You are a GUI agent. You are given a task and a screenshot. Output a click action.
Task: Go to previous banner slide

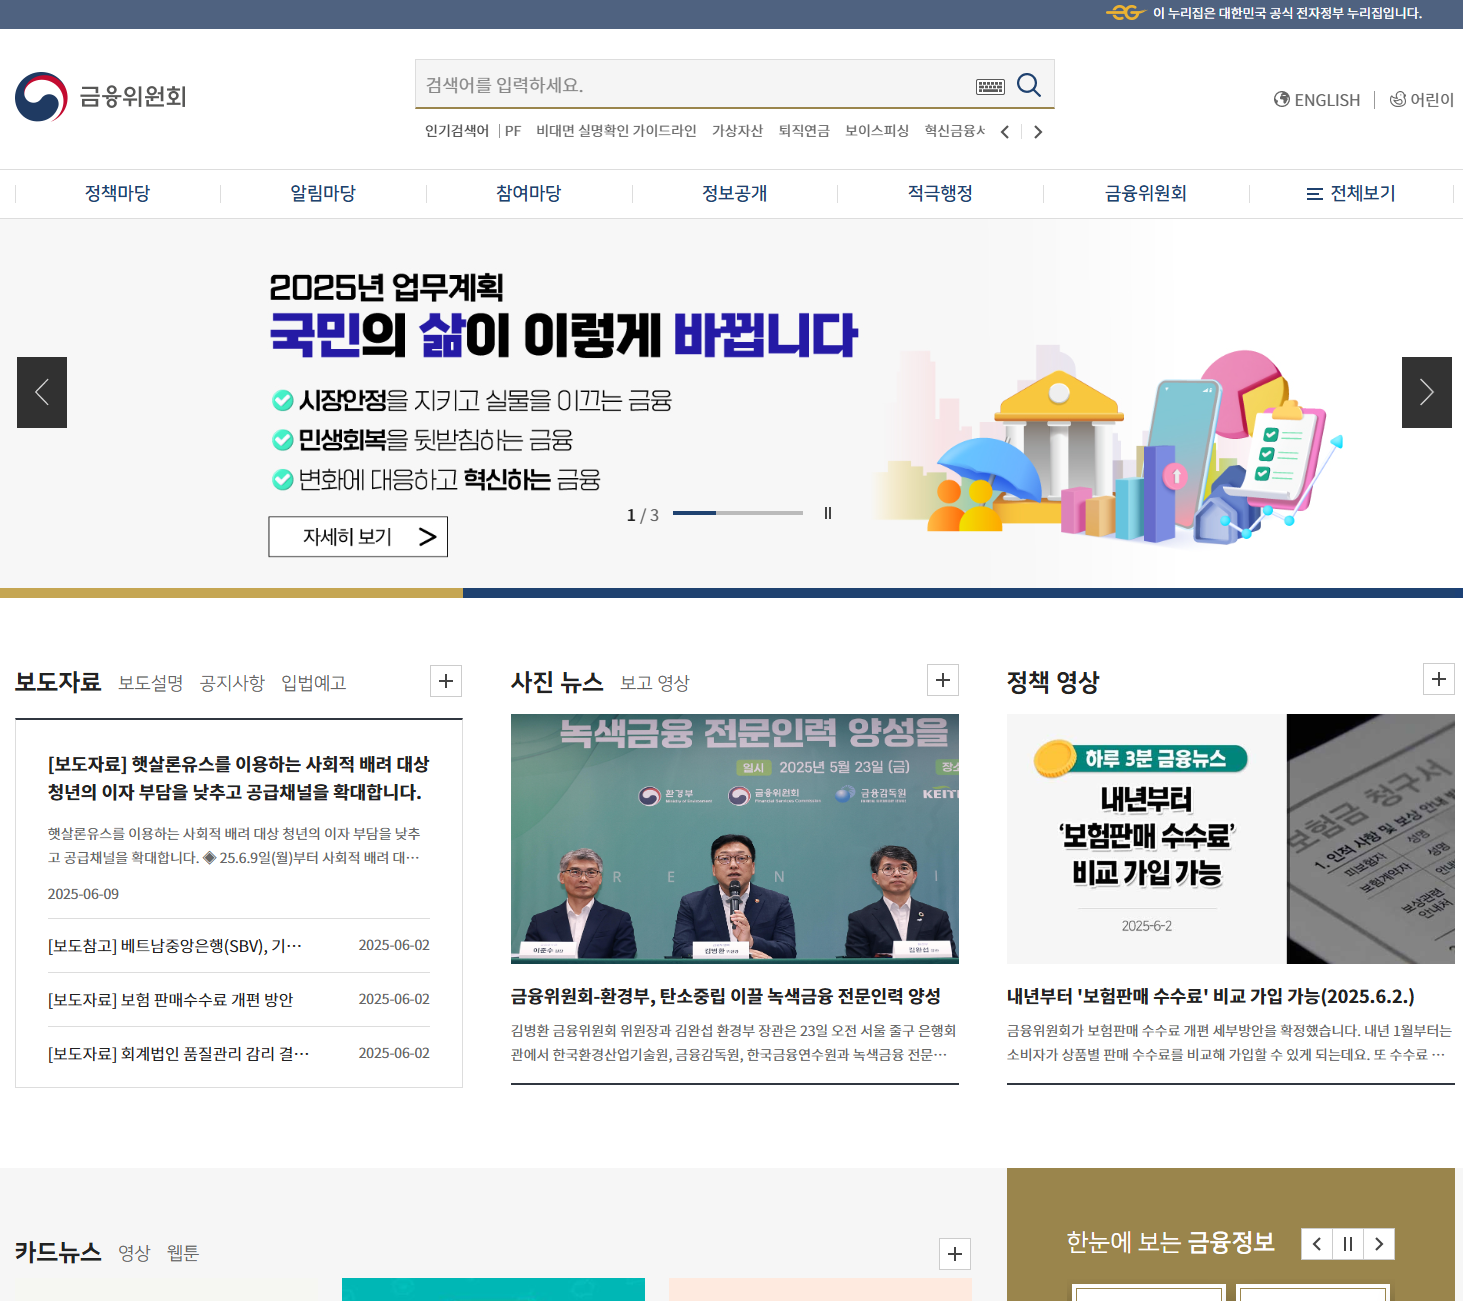tap(41, 392)
